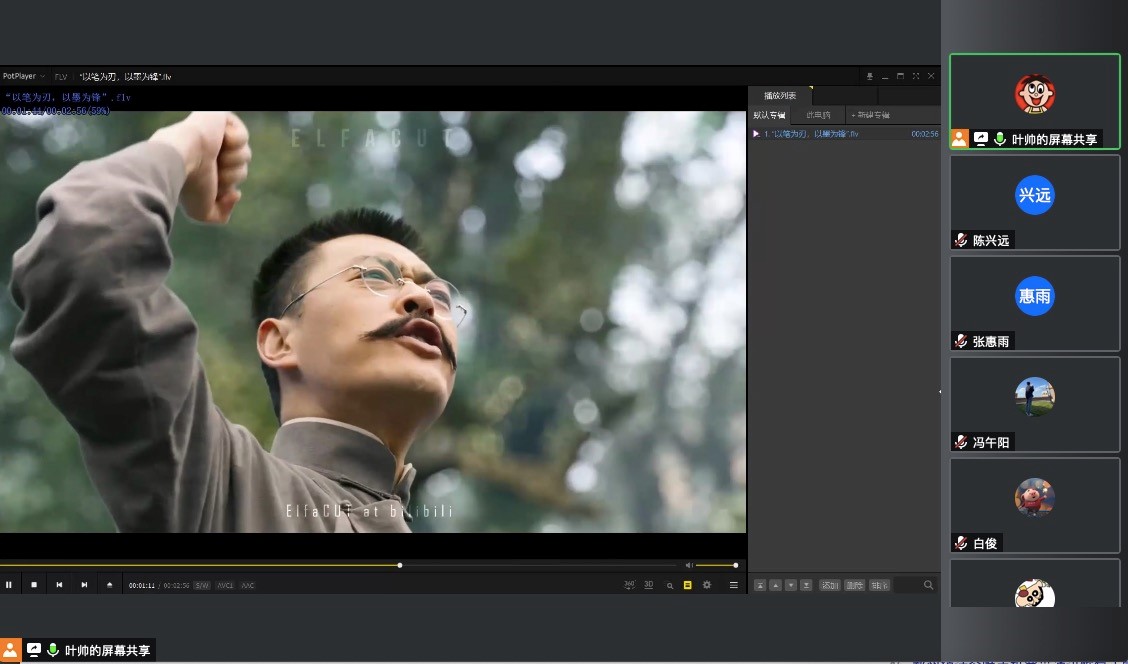The image size is (1128, 664).
Task: Toggle 360-degree video mode
Action: point(629,585)
